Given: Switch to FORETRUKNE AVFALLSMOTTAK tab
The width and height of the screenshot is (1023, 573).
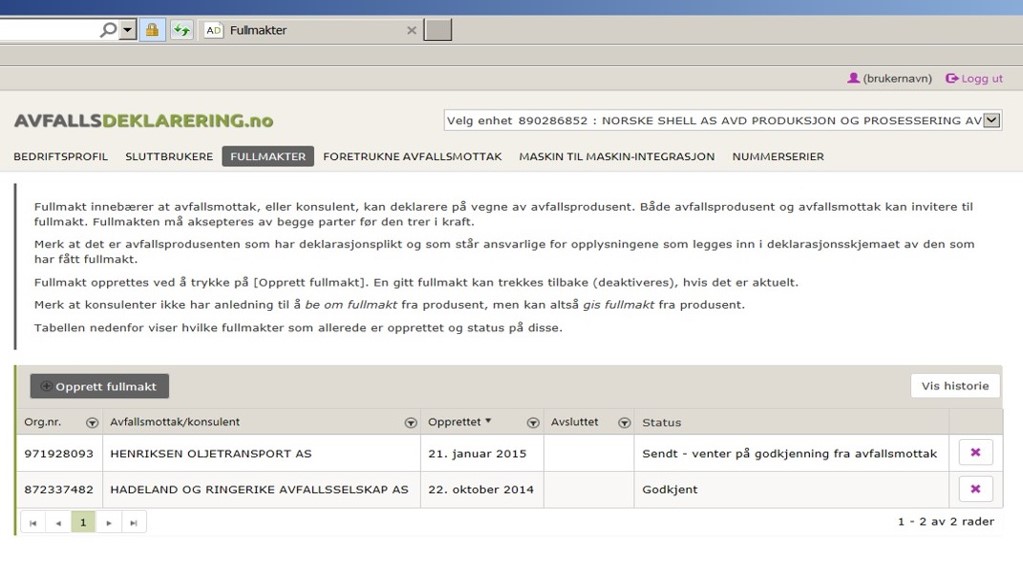Looking at the screenshot, I should [x=412, y=157].
